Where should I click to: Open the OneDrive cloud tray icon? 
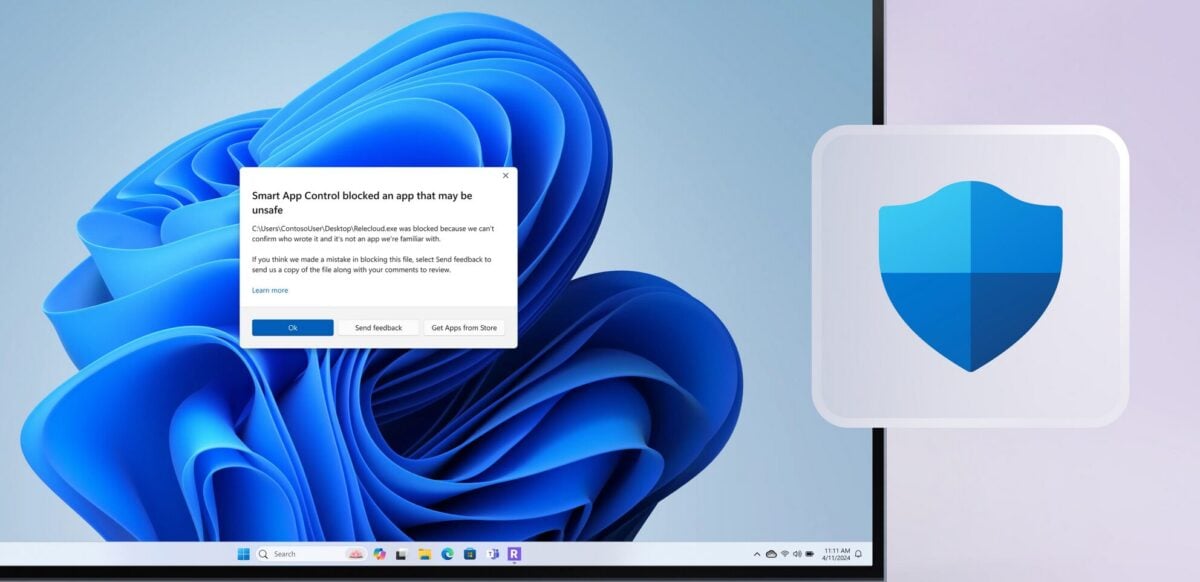click(771, 554)
